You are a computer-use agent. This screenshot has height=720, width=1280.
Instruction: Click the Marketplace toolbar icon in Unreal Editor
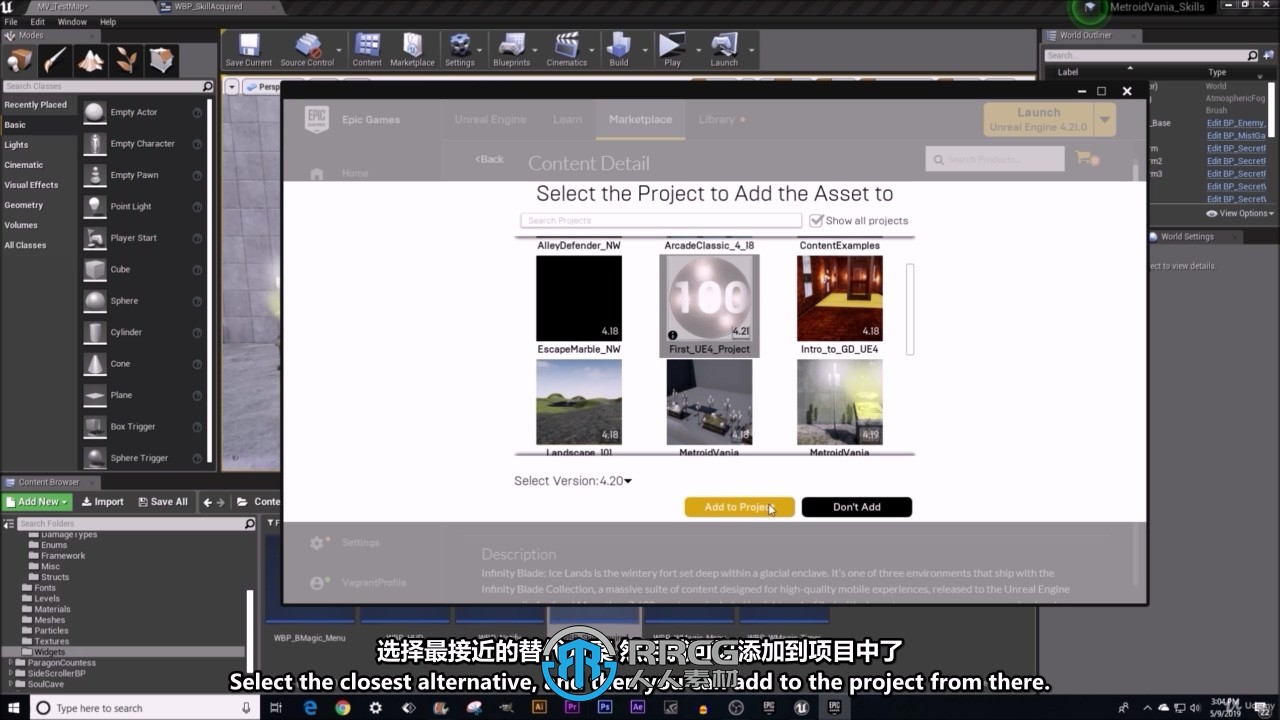click(x=412, y=50)
